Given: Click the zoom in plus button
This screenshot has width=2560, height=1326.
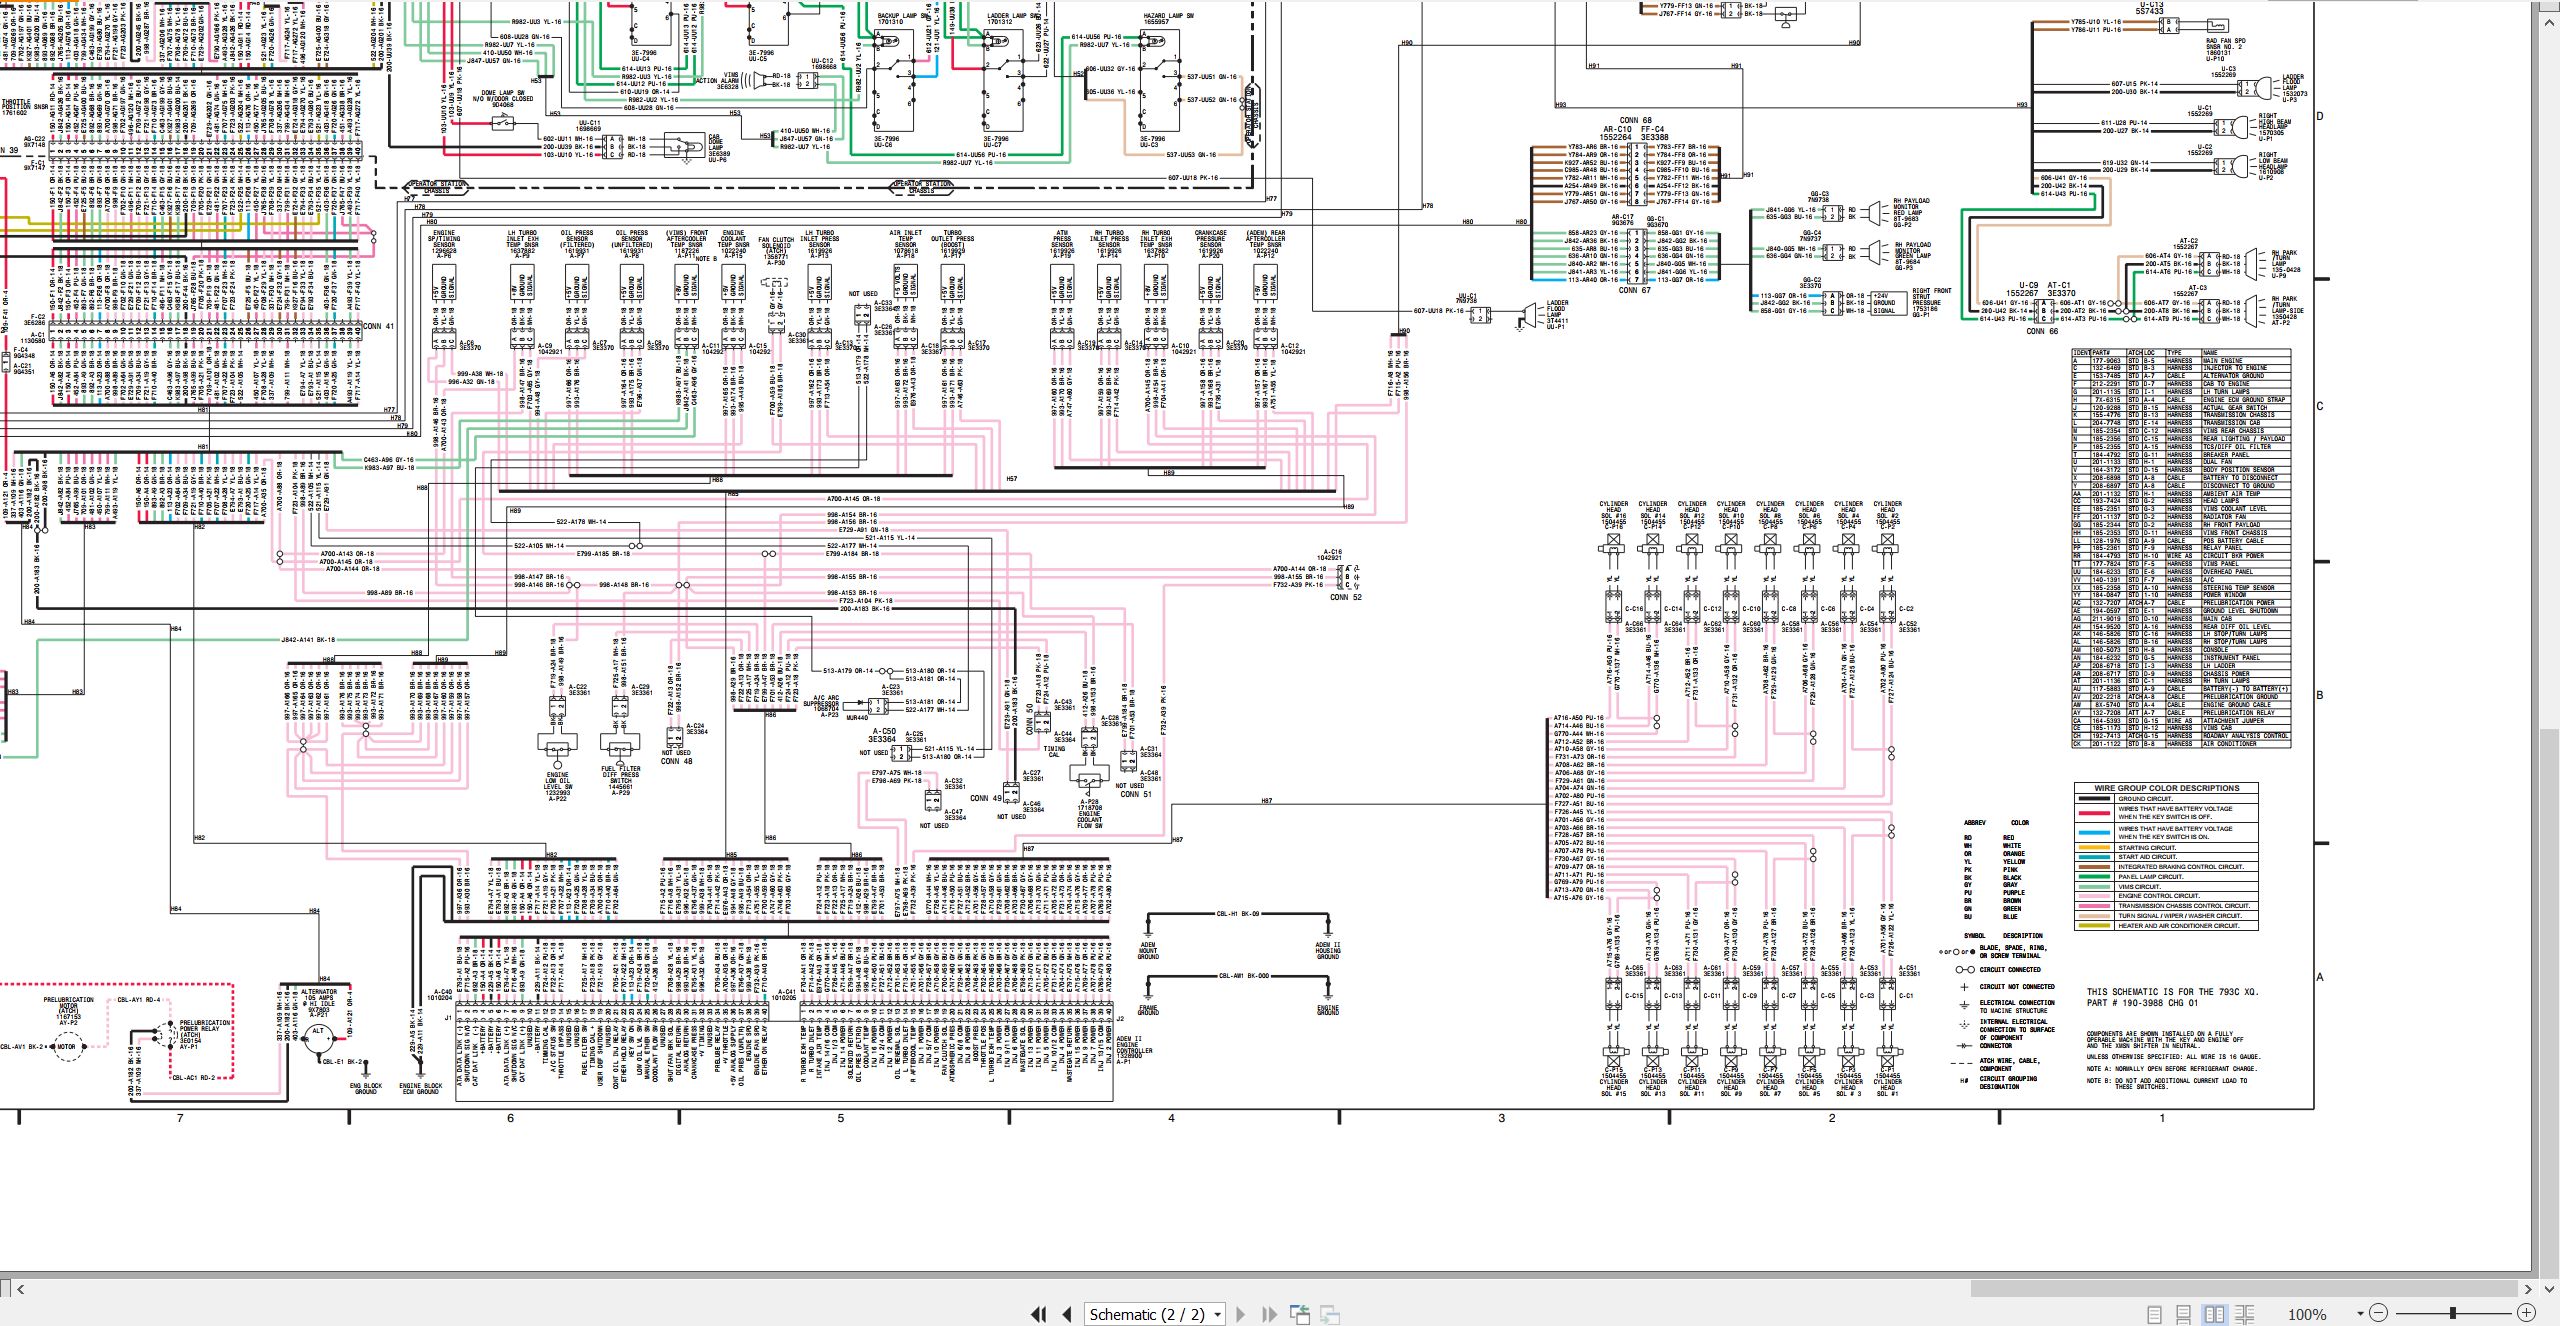Looking at the screenshot, I should point(2526,1313).
